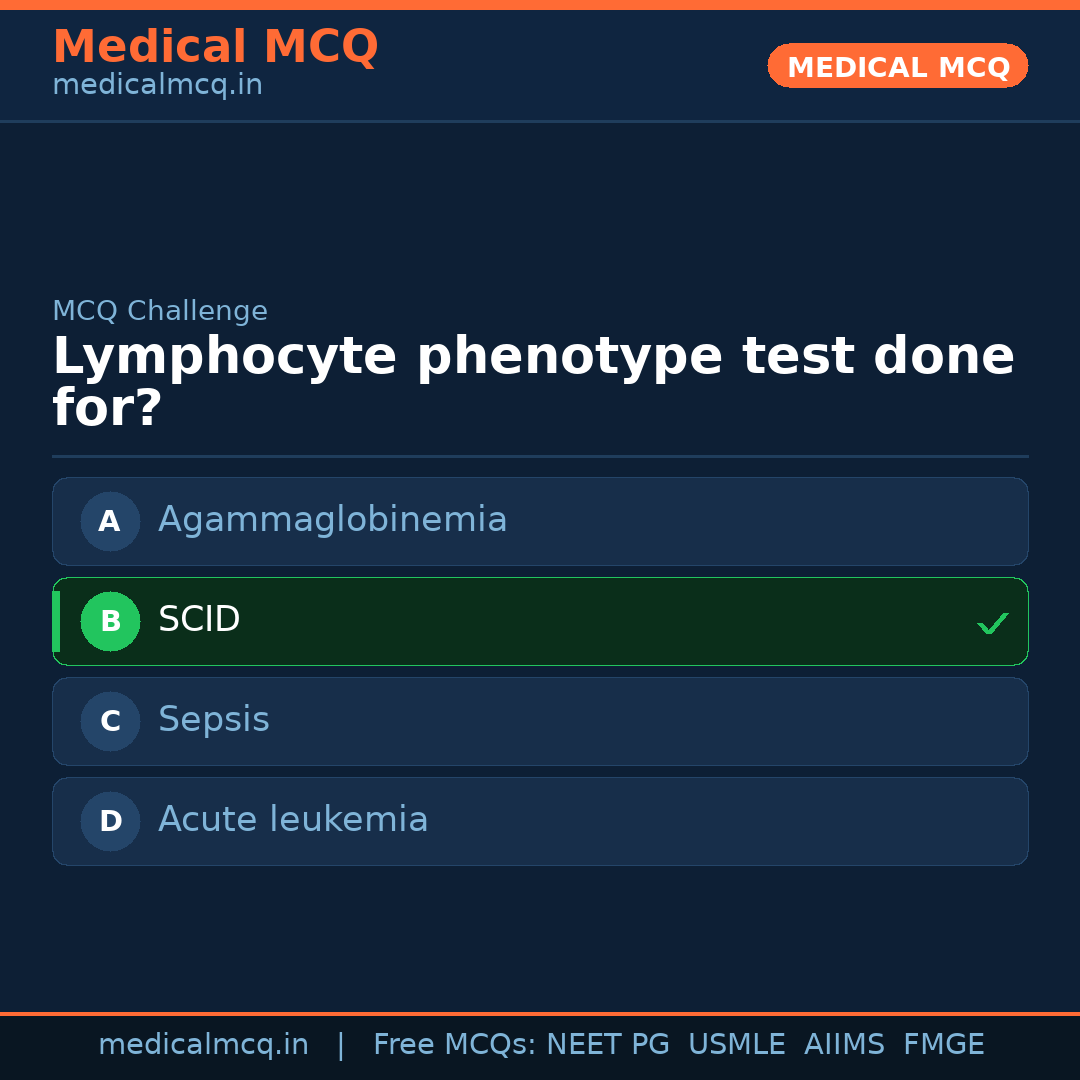The width and height of the screenshot is (1080, 1080).
Task: Click the green letter B circle badge
Action: [110, 621]
